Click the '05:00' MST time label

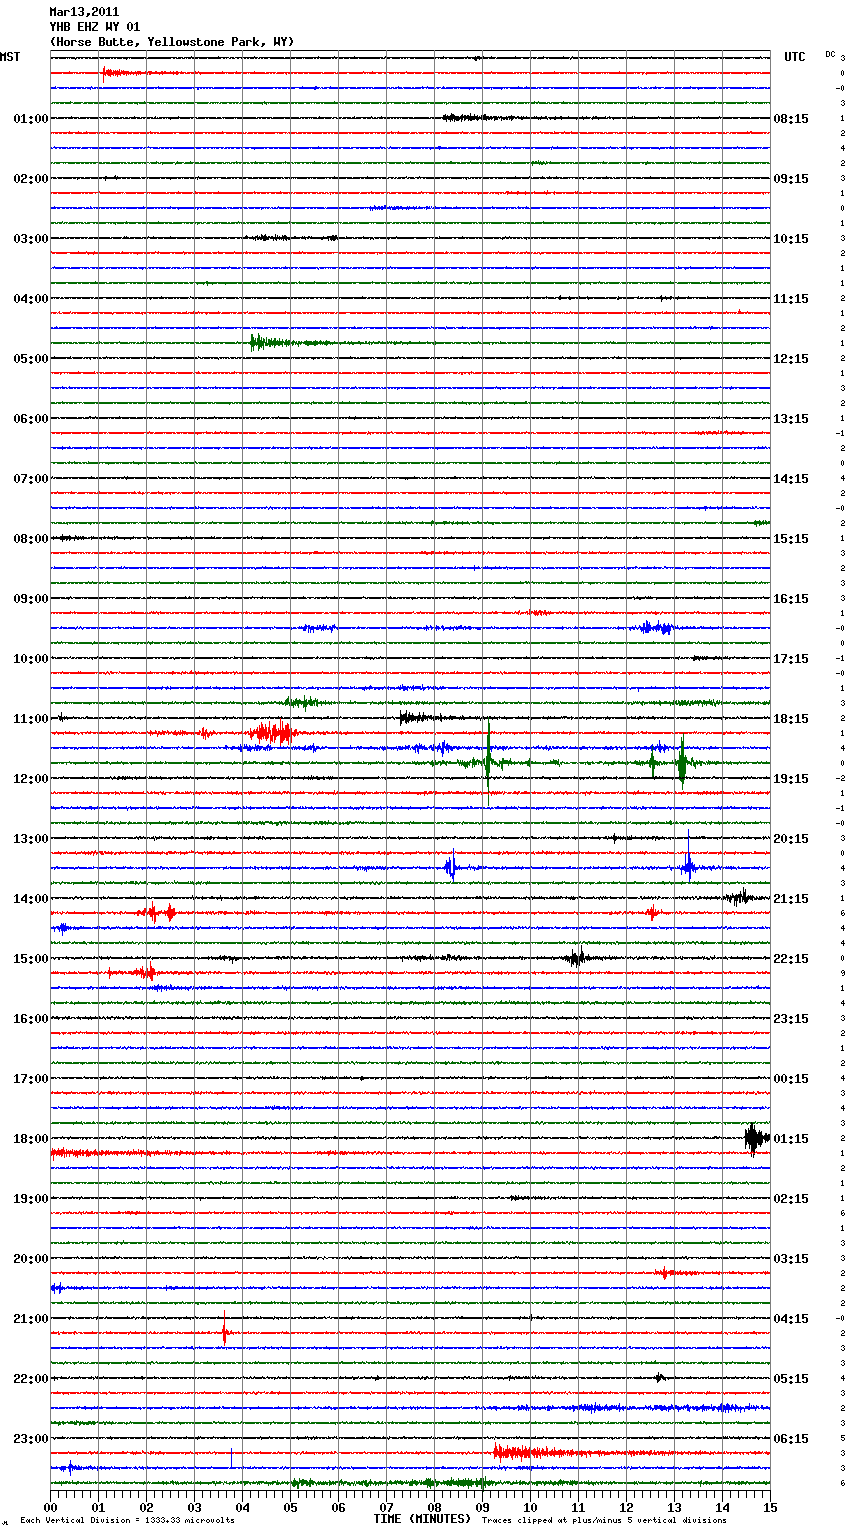[x=31, y=359]
